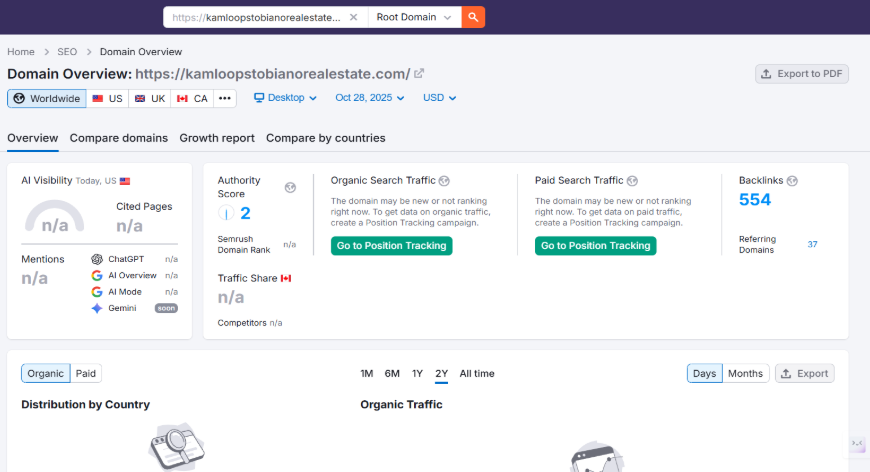This screenshot has width=870, height=472.
Task: Open the 554 backlinks count
Action: [755, 200]
